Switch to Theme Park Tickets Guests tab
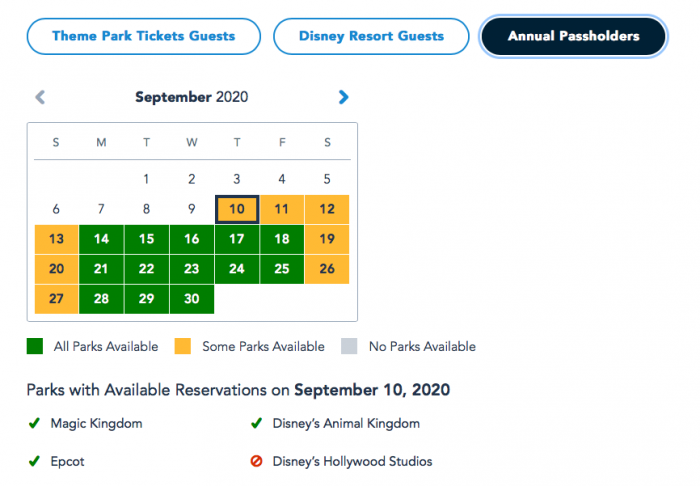Viewport: 700px width, 486px height. (x=143, y=37)
